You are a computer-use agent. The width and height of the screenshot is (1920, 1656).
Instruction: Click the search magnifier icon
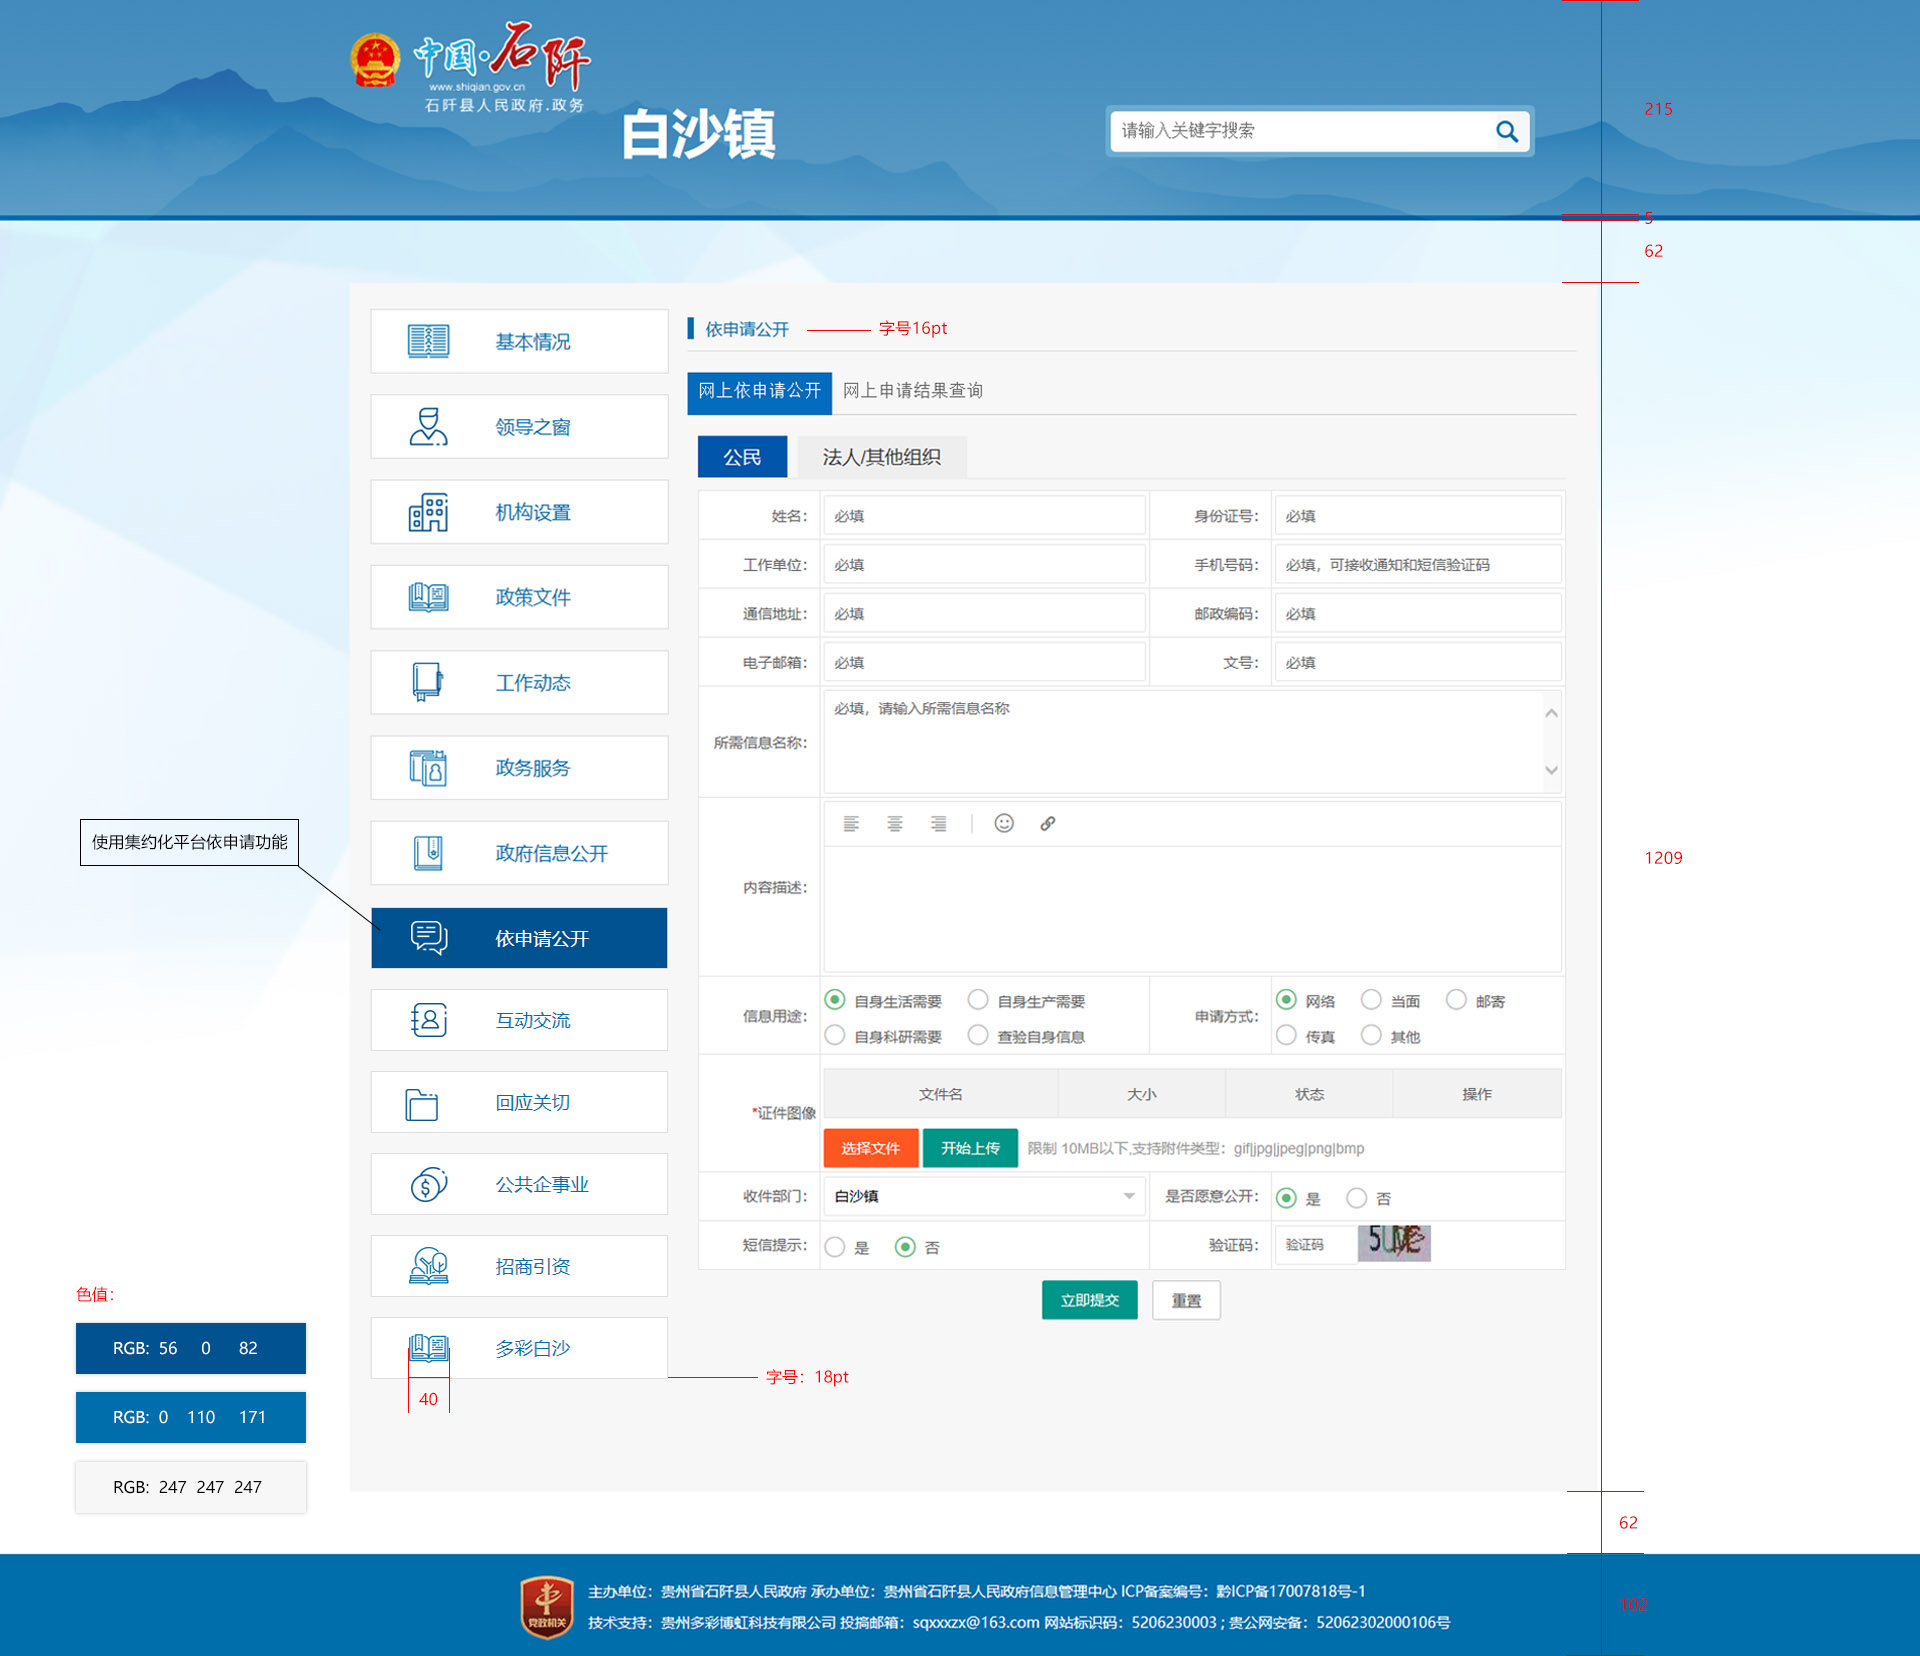pos(1506,131)
